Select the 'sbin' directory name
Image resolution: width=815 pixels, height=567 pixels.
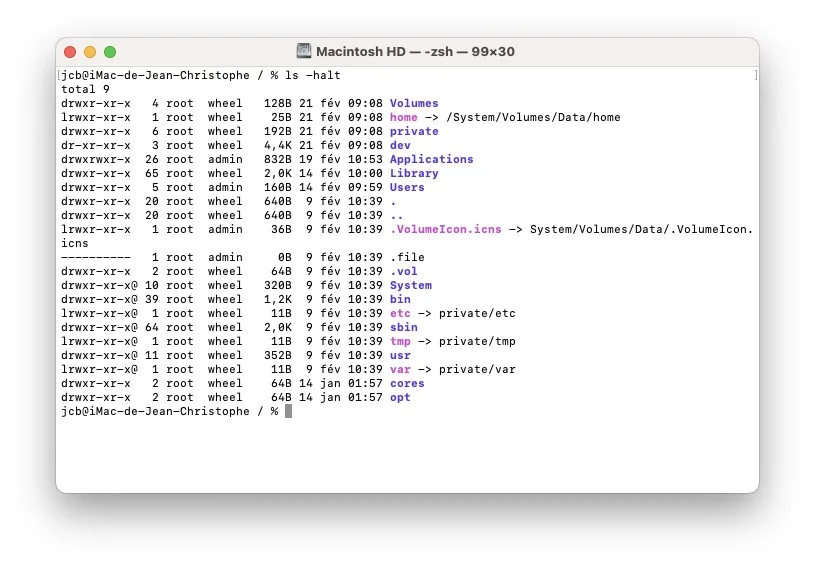403,328
